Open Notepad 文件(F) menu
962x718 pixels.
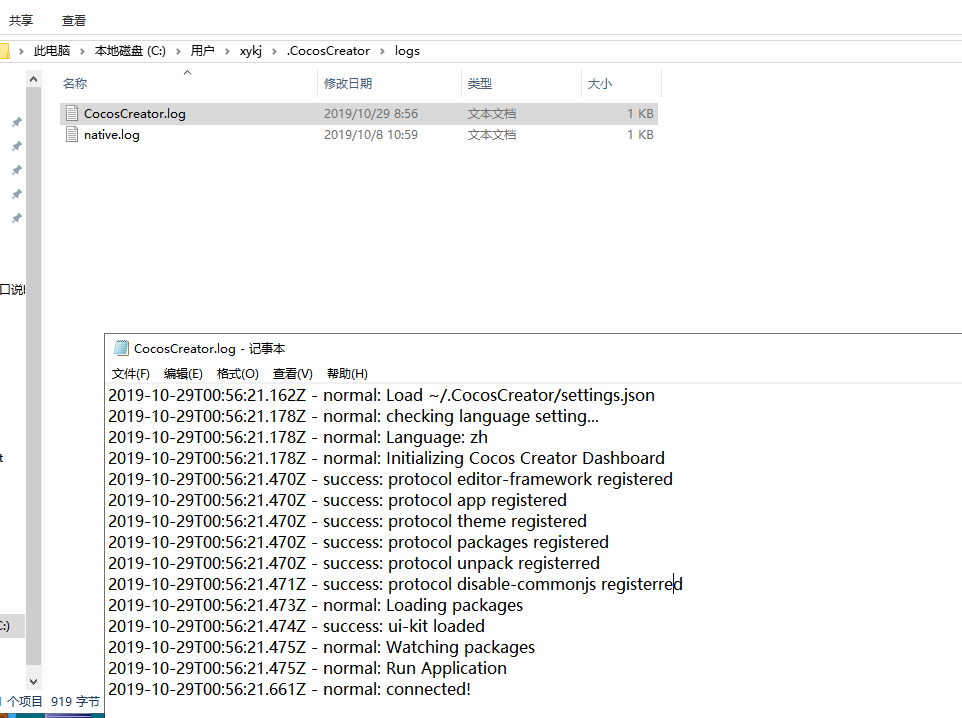point(131,374)
